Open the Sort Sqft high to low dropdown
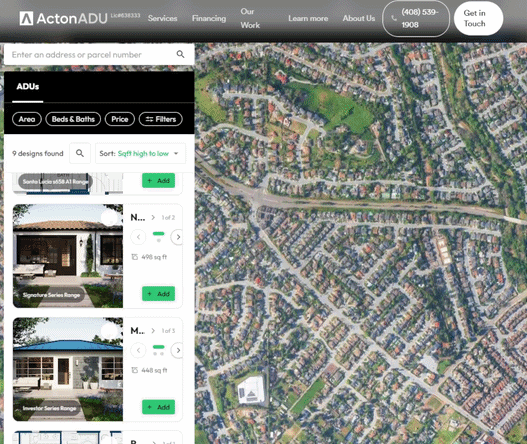This screenshot has width=527, height=444. coord(140,153)
